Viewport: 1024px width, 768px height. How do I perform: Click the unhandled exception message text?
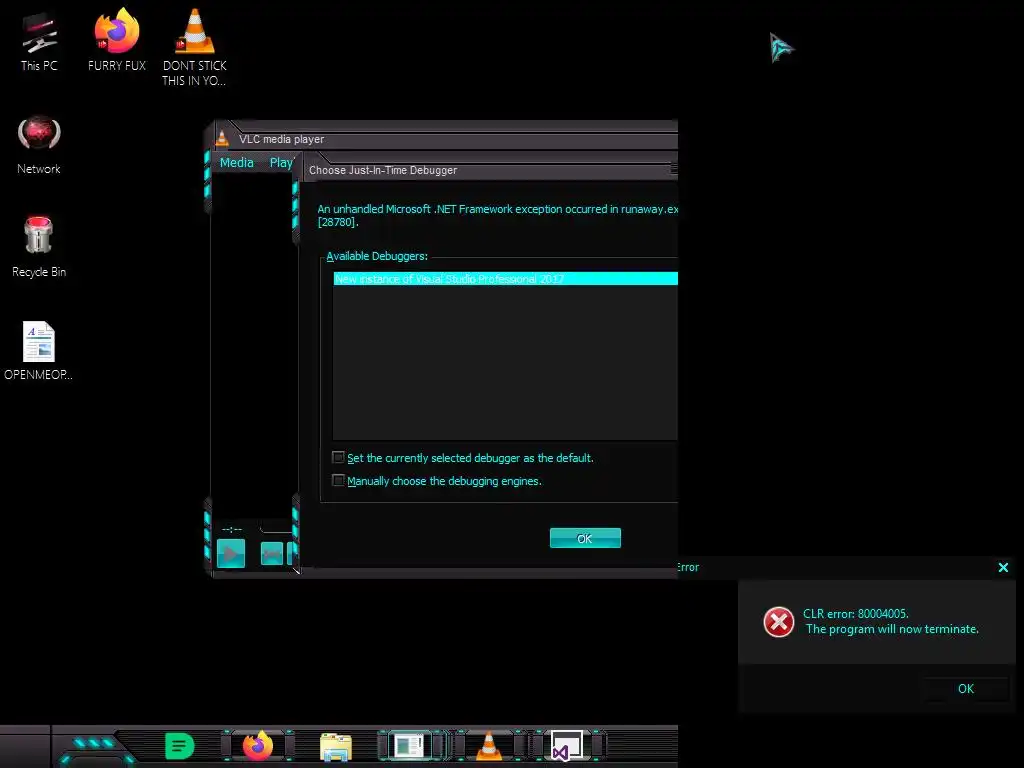coord(498,216)
